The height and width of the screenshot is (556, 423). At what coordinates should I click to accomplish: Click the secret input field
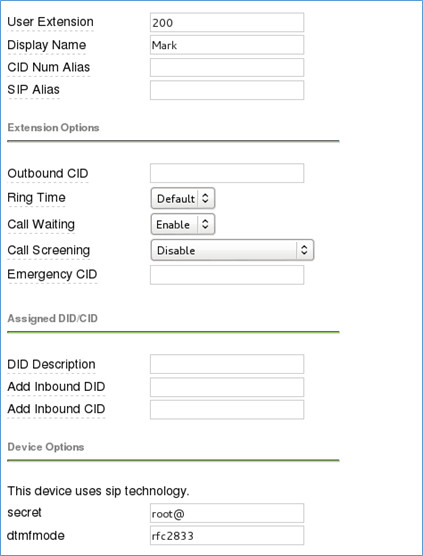[x=227, y=513]
